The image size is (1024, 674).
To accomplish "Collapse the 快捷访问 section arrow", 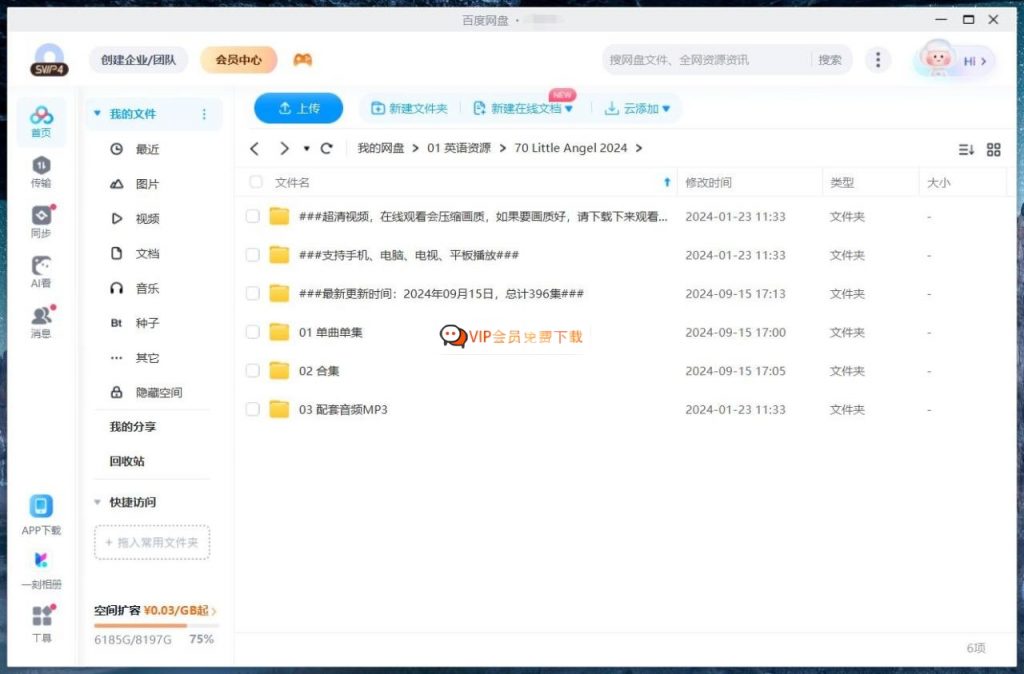I will tap(97, 502).
